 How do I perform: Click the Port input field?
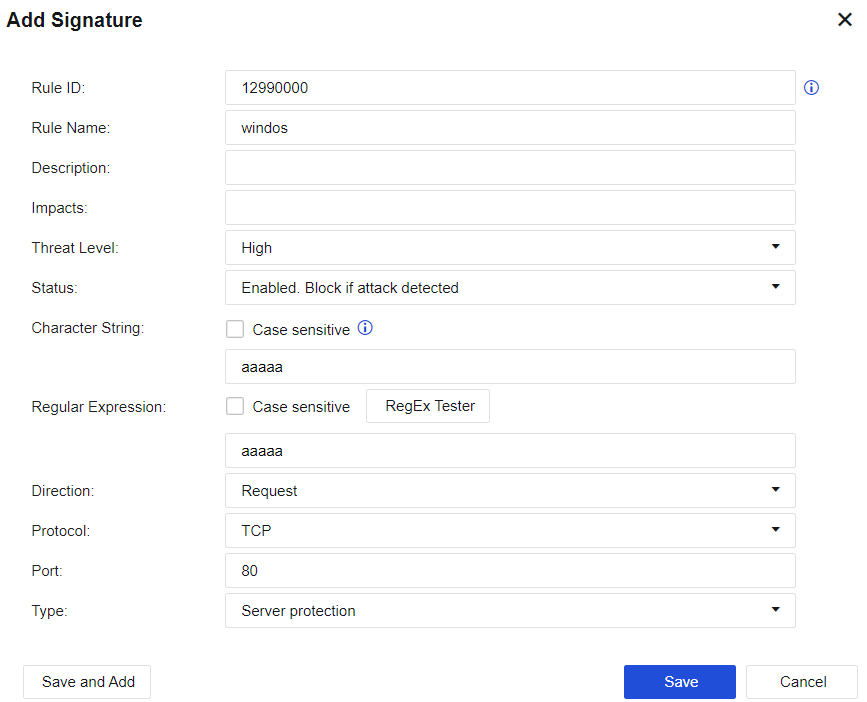[510, 571]
